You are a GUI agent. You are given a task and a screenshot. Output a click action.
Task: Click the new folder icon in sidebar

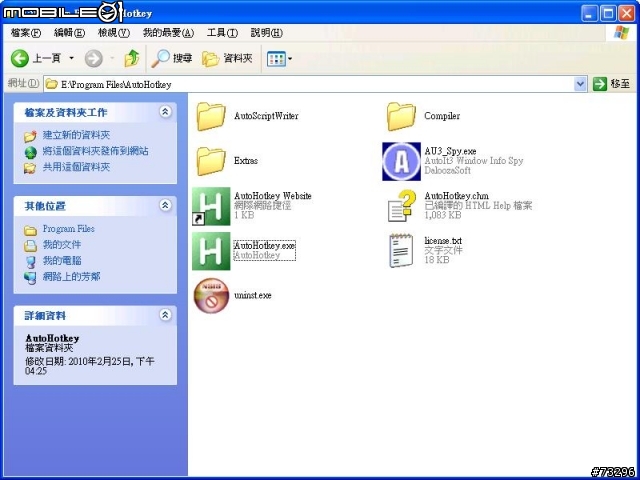click(x=30, y=136)
